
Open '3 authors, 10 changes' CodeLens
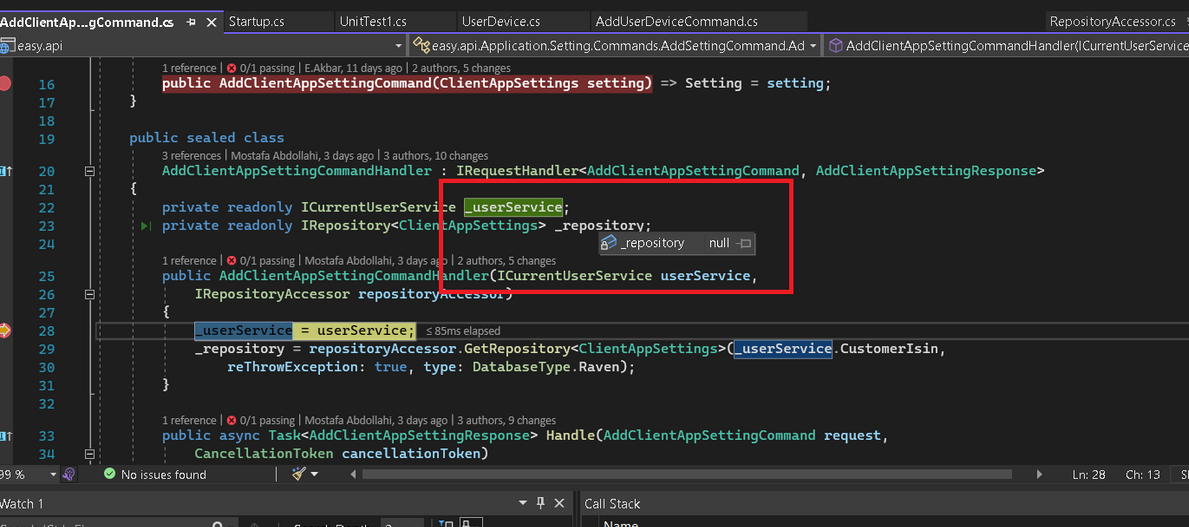pyautogui.click(x=436, y=156)
